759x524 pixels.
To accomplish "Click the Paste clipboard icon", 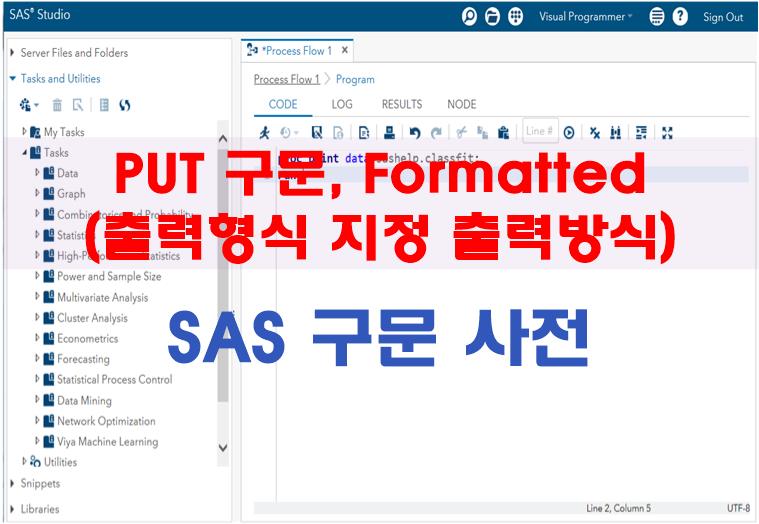I will pos(503,132).
